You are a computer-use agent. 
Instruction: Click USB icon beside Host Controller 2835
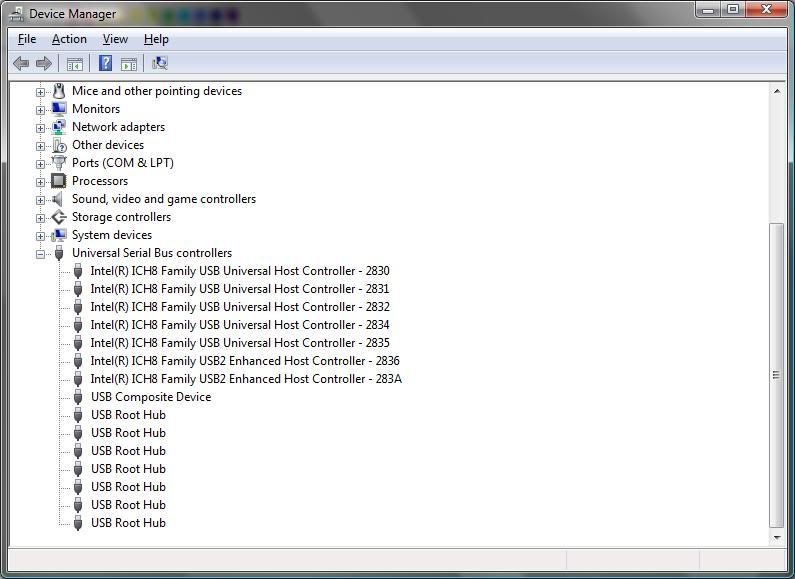78,343
